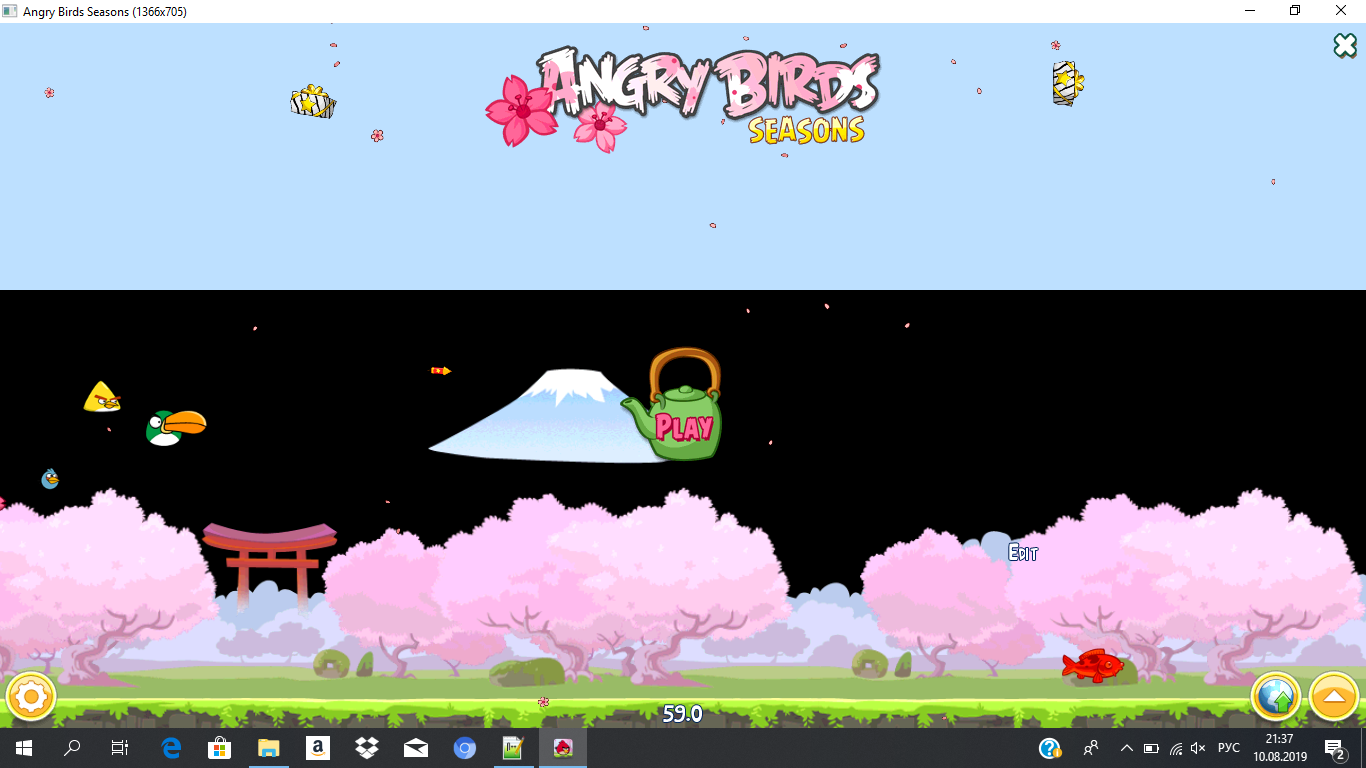The image size is (1366, 768).
Task: Click the yellow triangle bird
Action: [102, 397]
